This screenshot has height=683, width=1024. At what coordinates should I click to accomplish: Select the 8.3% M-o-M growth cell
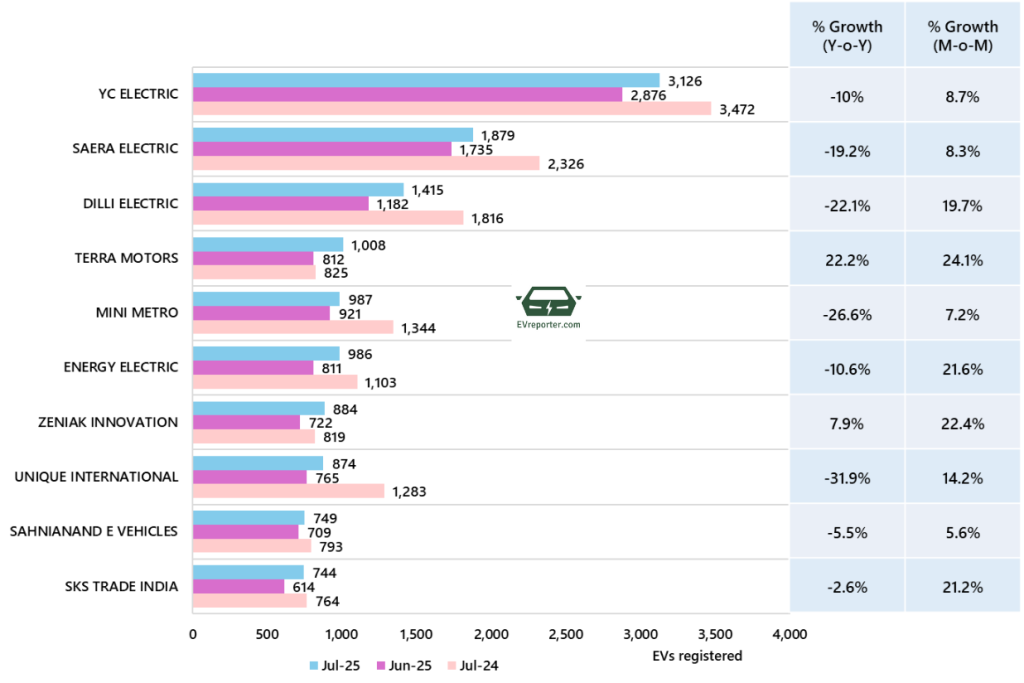pyautogui.click(x=963, y=151)
